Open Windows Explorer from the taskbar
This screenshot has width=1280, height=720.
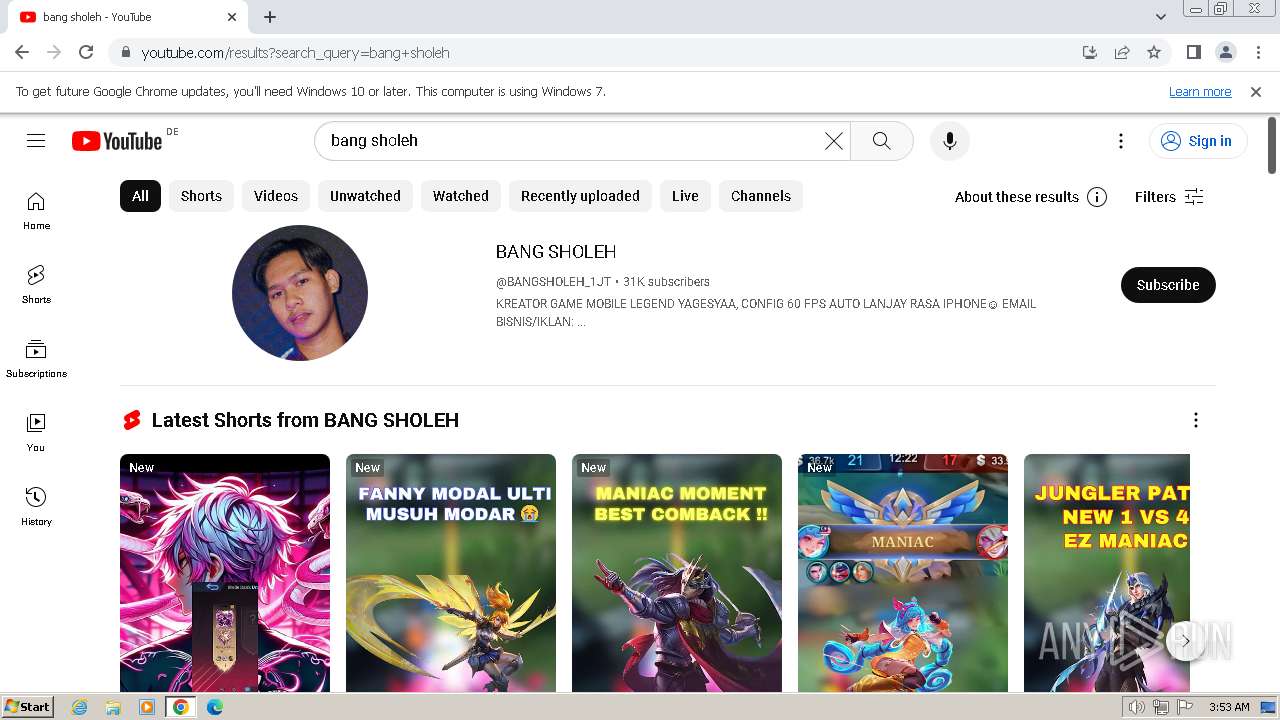pyautogui.click(x=113, y=707)
